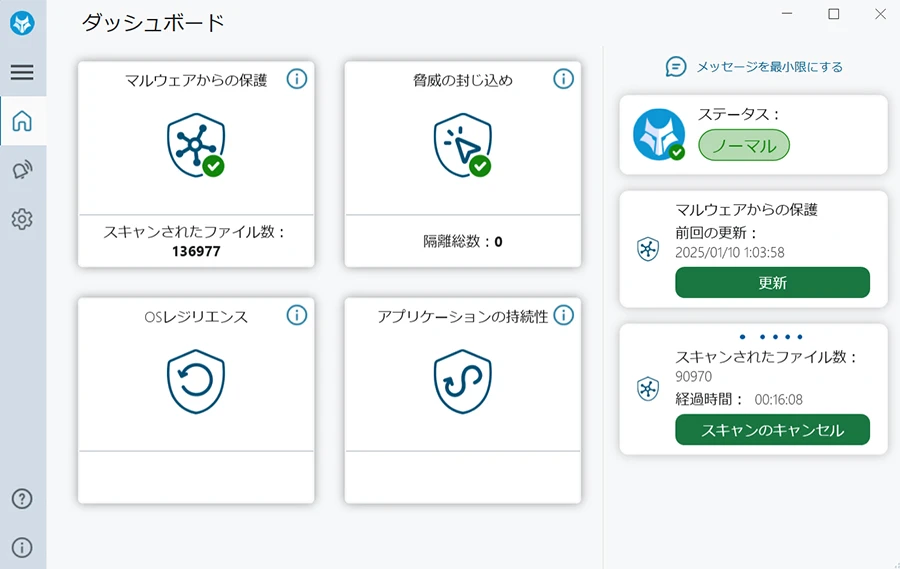The height and width of the screenshot is (569, 900).
Task: Click the threat containment cursor shield icon
Action: tap(463, 145)
